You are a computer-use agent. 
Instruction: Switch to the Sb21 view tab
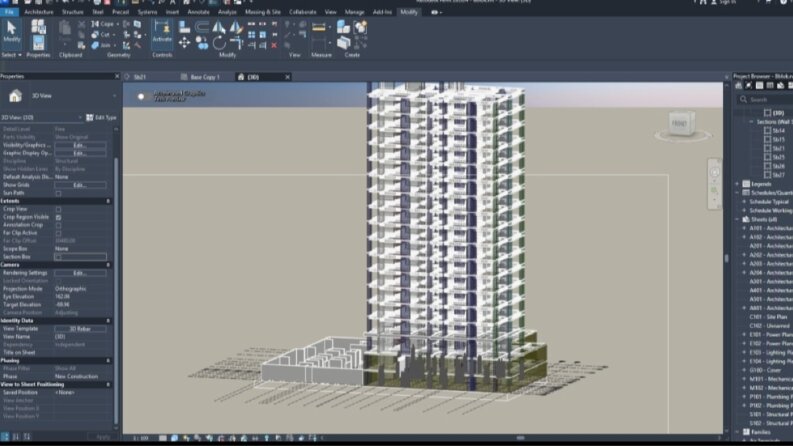[140, 77]
